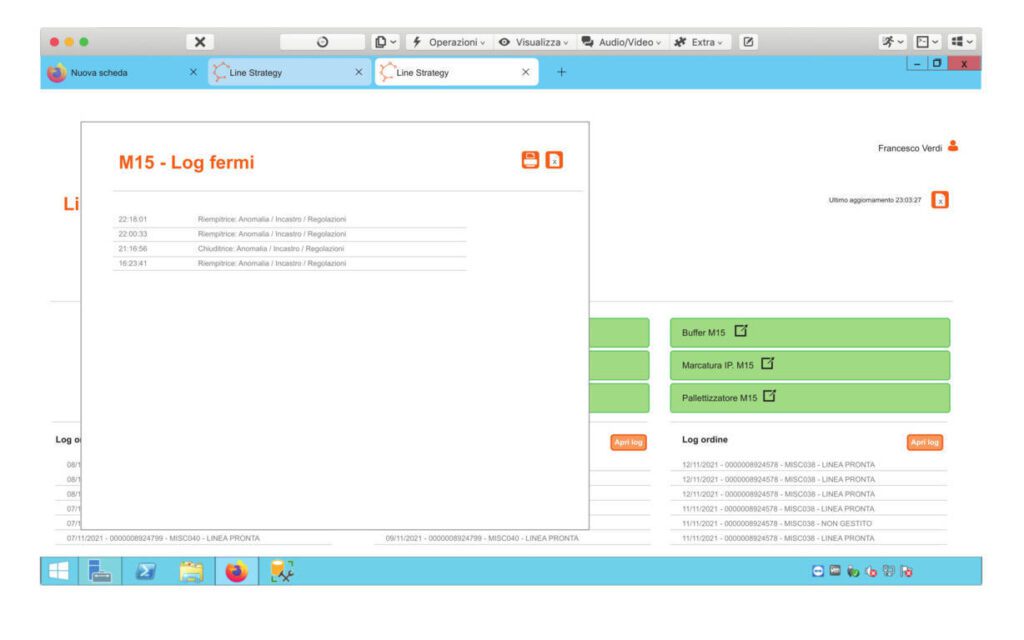The height and width of the screenshot is (640, 1024).
Task: Click the Apri log button for Log ordine
Action: coord(924,439)
